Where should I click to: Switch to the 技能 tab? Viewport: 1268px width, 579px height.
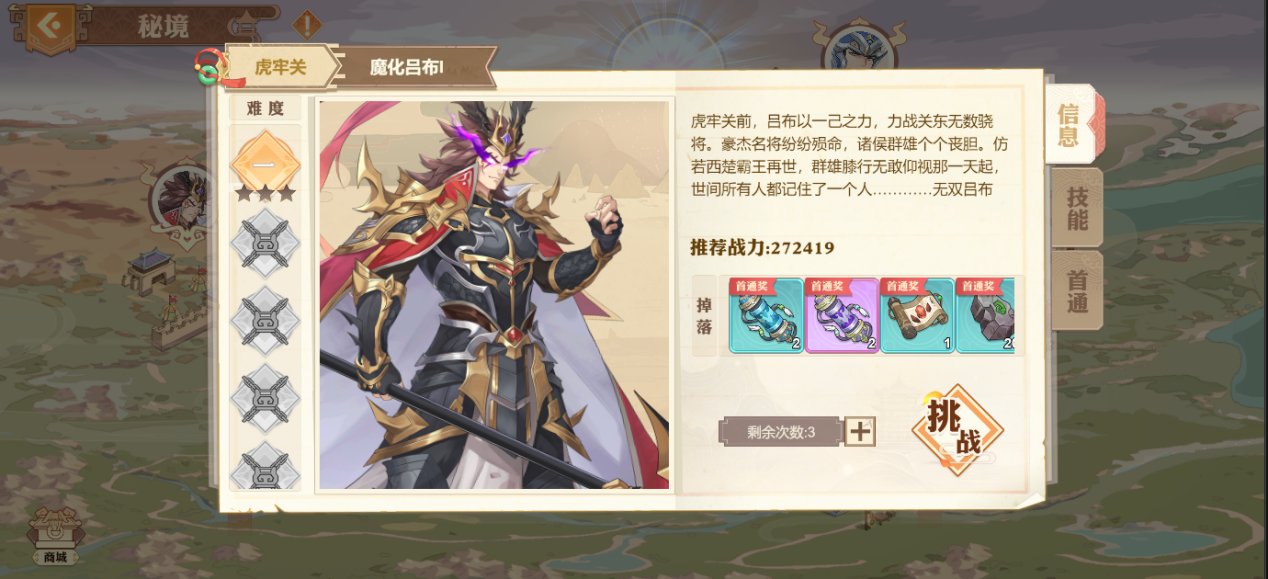(x=1077, y=207)
